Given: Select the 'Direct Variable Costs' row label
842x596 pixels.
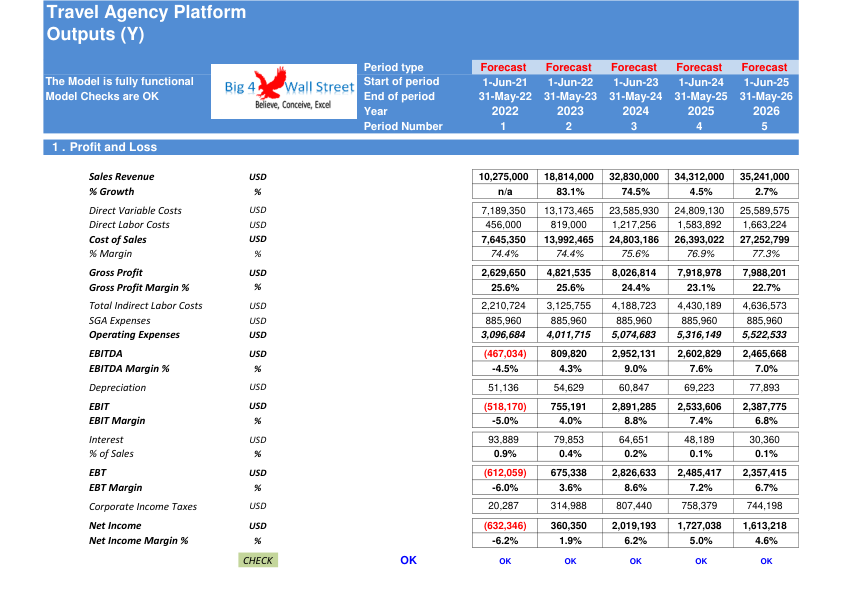Looking at the screenshot, I should point(135,210).
